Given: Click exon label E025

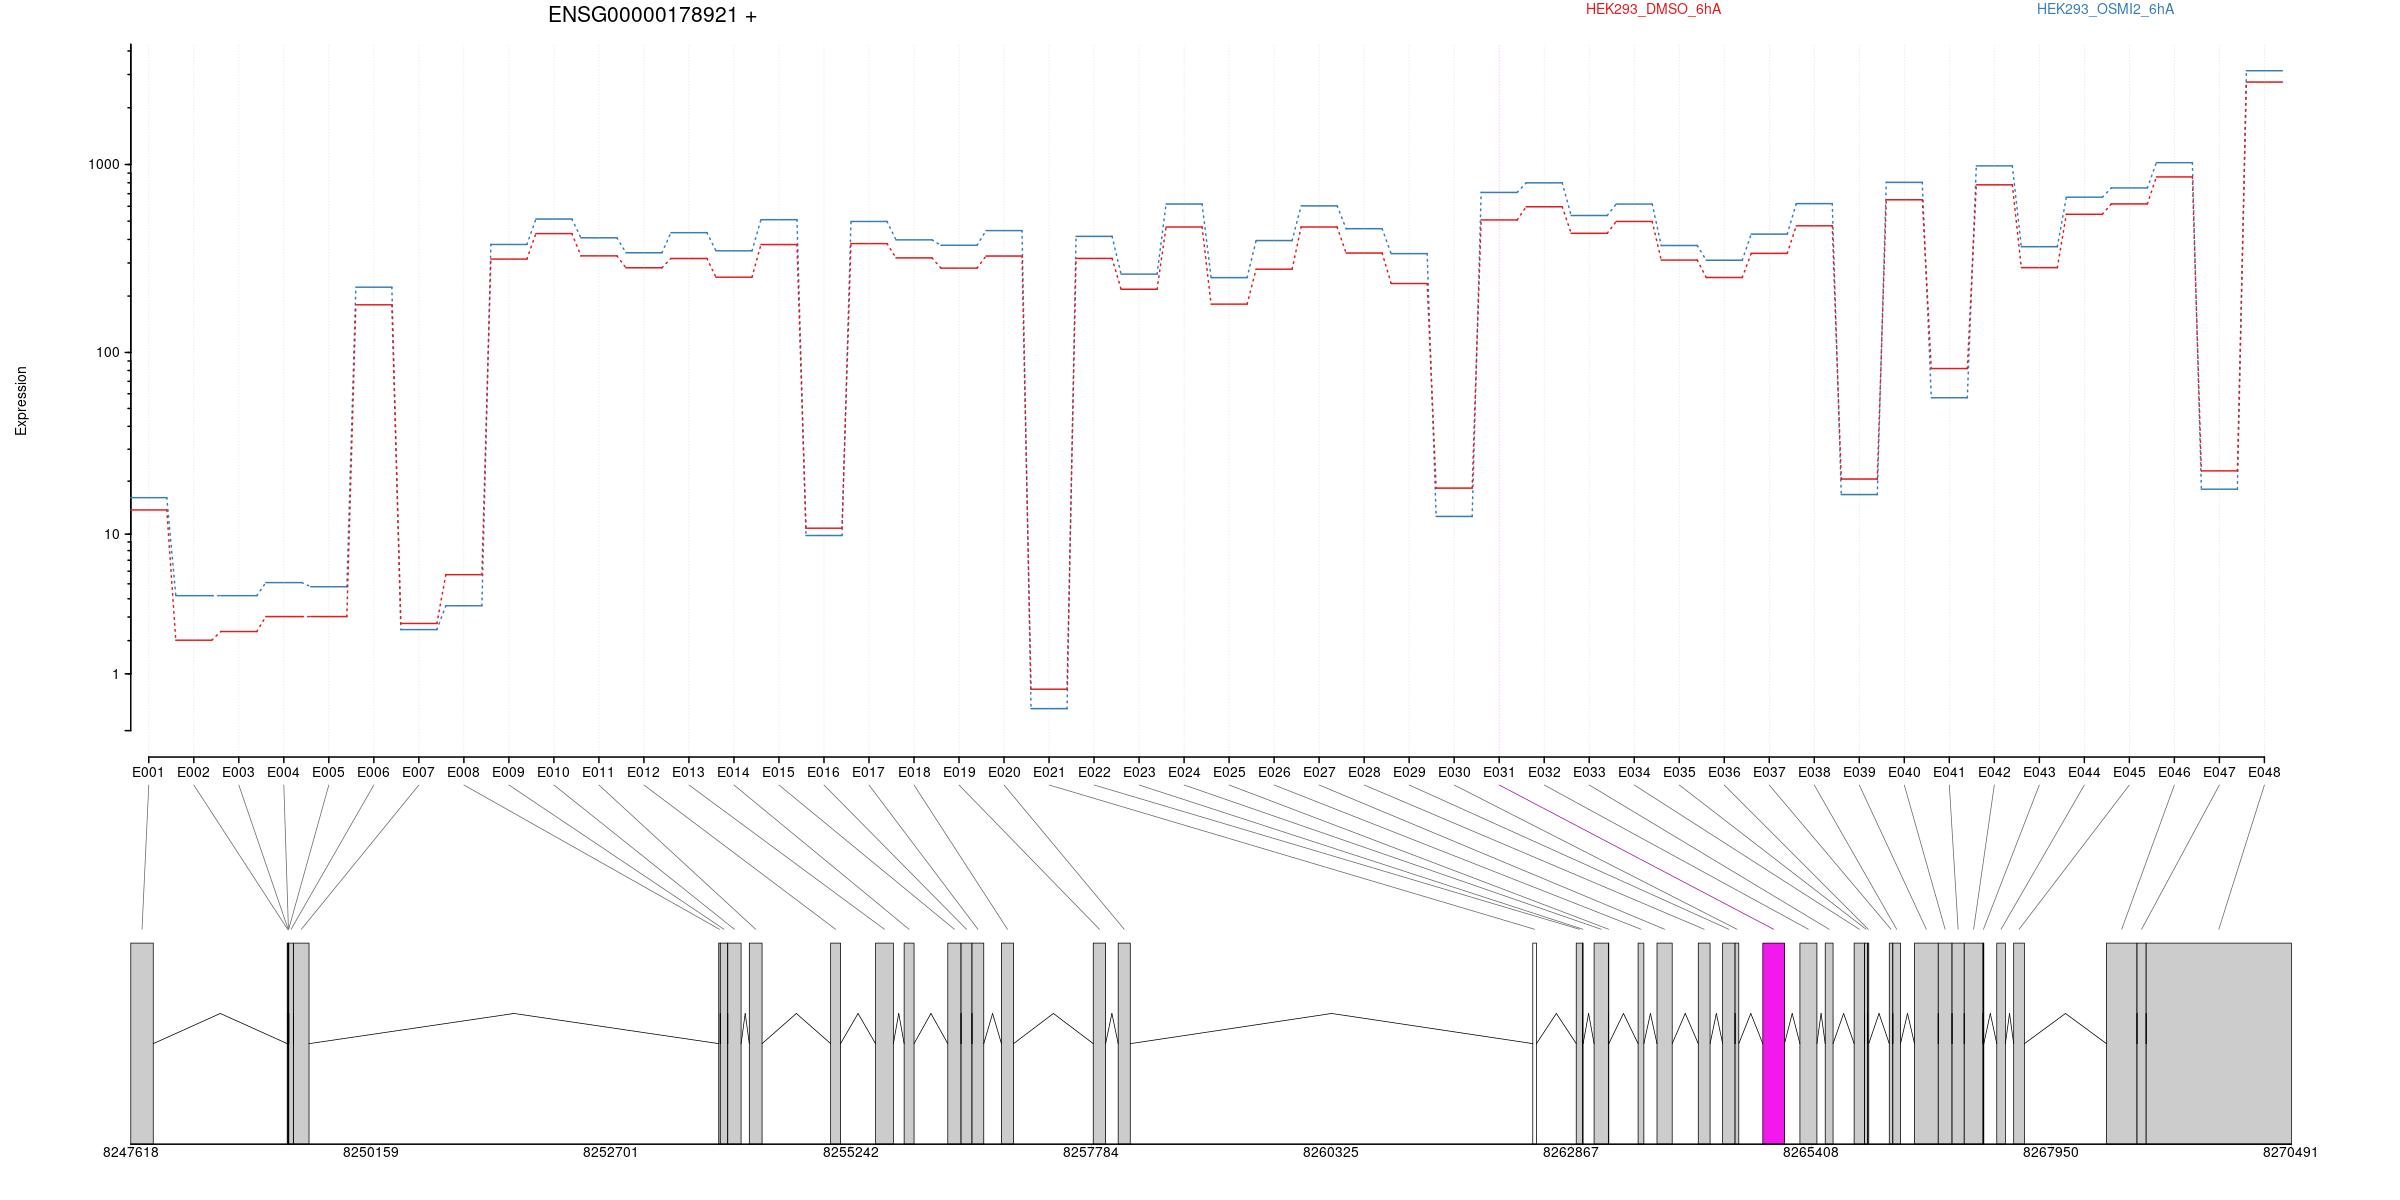Looking at the screenshot, I should point(1229,772).
